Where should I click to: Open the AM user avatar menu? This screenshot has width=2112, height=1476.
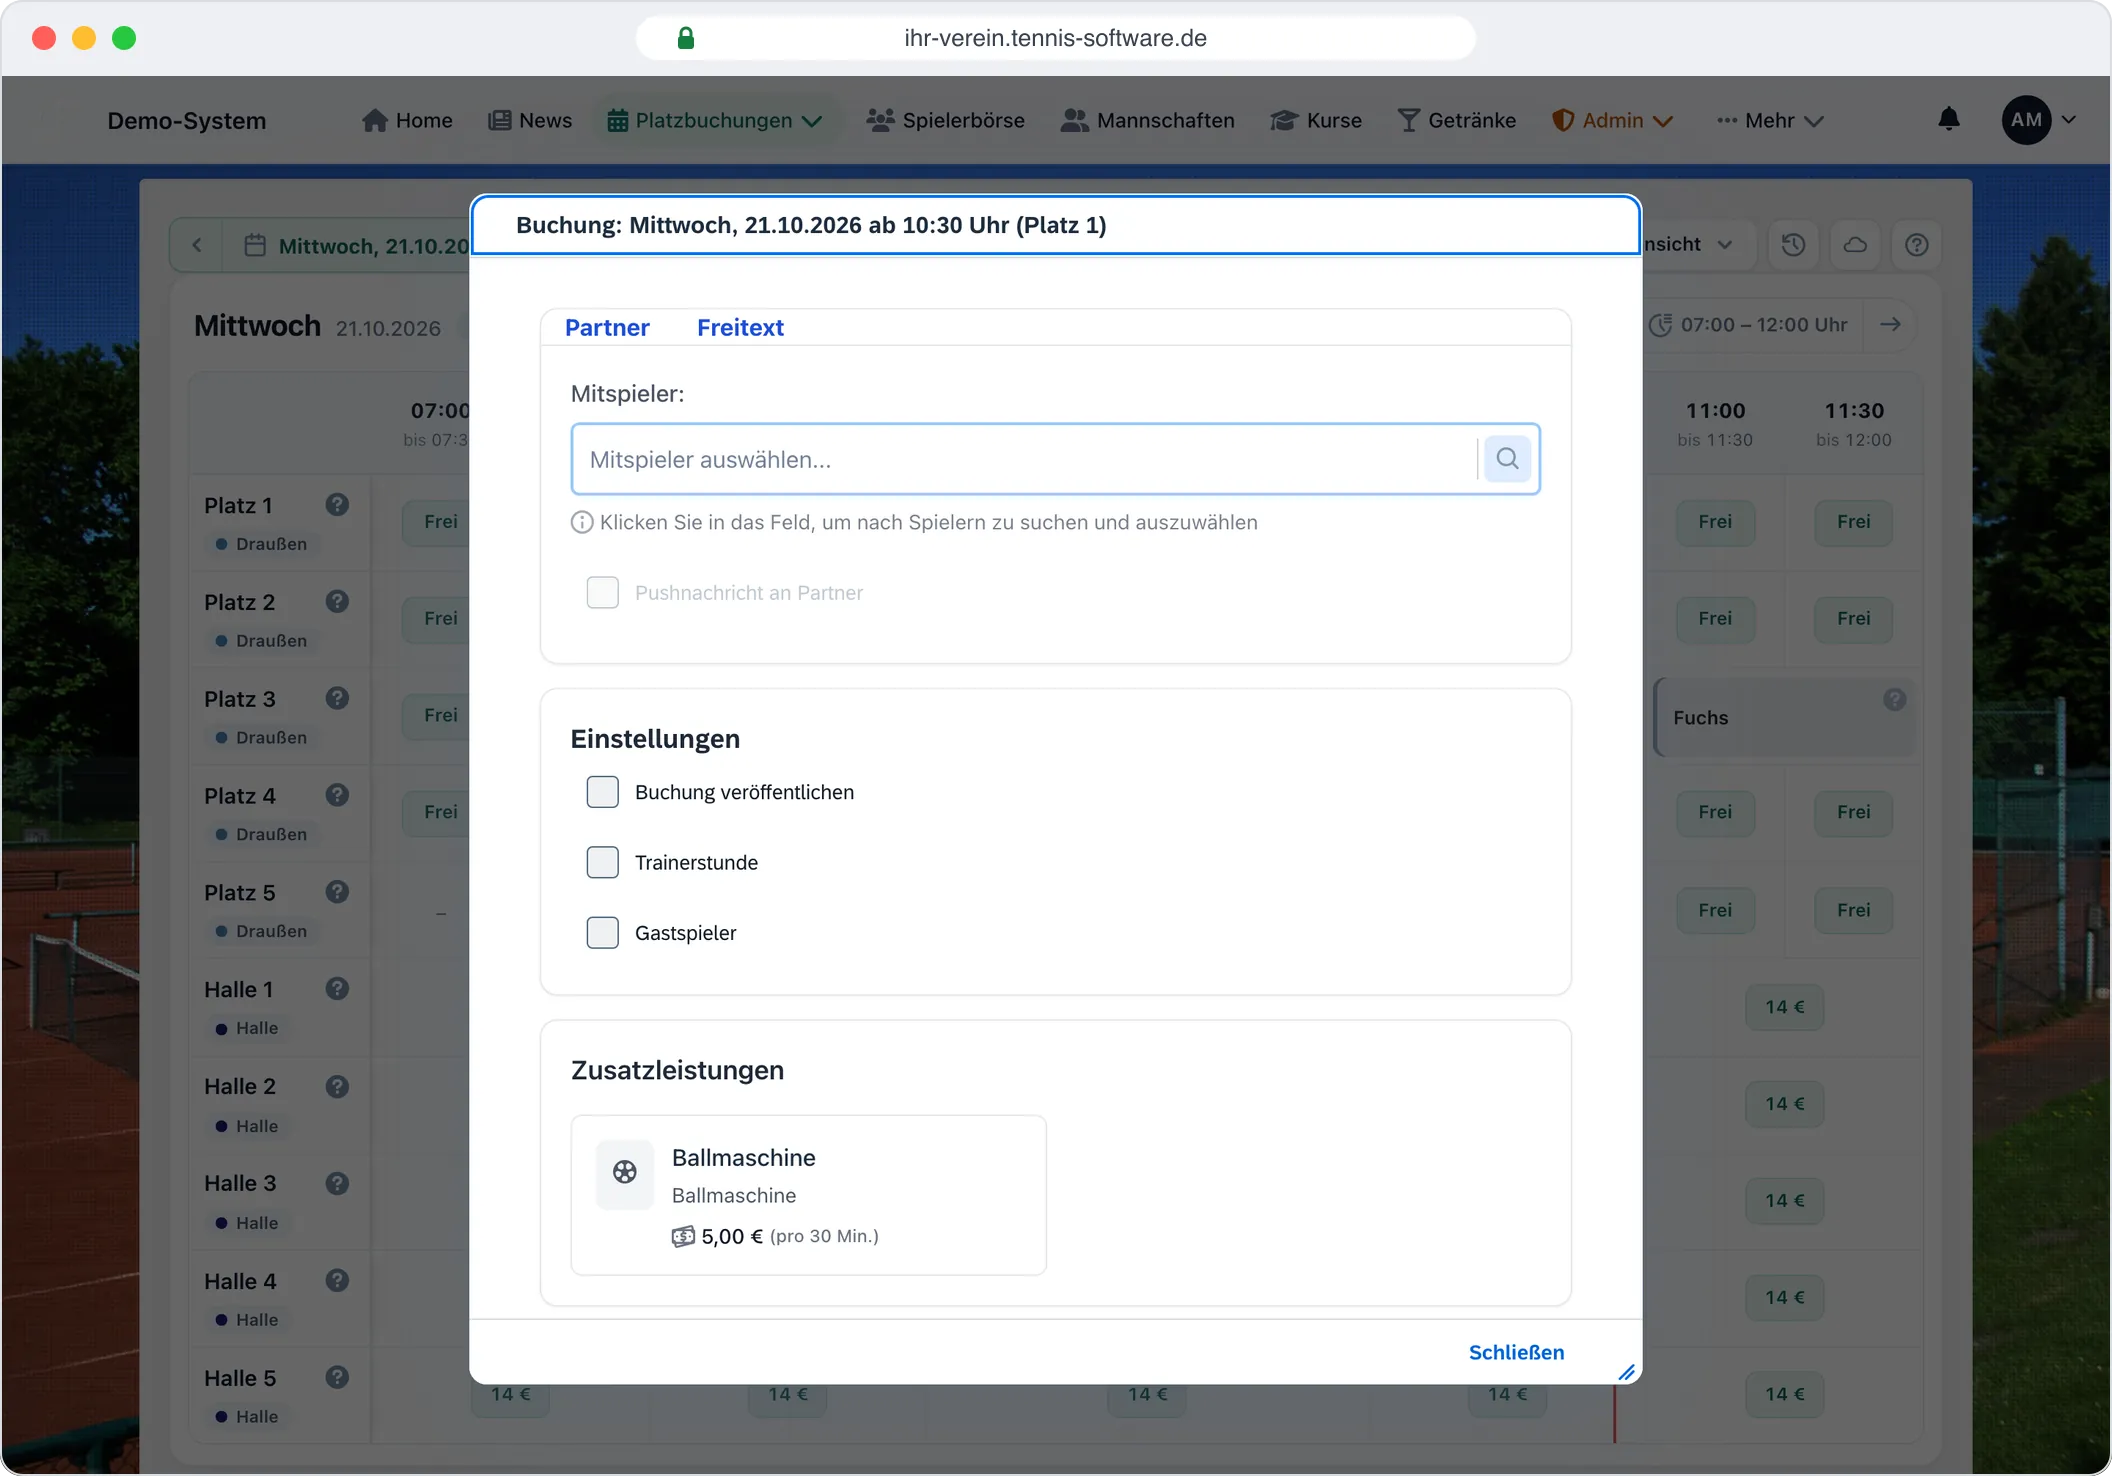(2038, 120)
